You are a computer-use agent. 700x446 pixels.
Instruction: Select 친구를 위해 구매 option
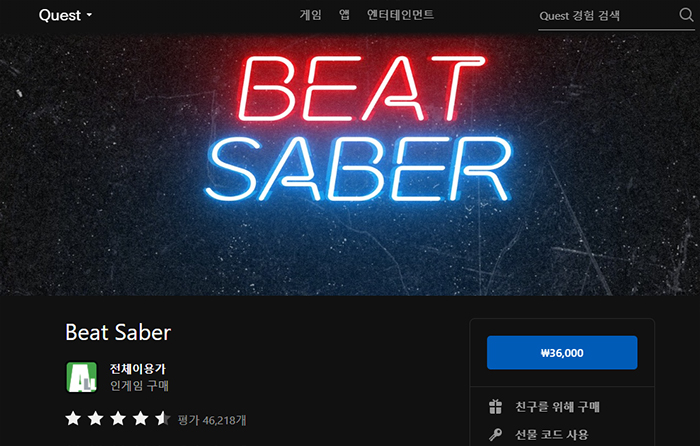pyautogui.click(x=558, y=407)
